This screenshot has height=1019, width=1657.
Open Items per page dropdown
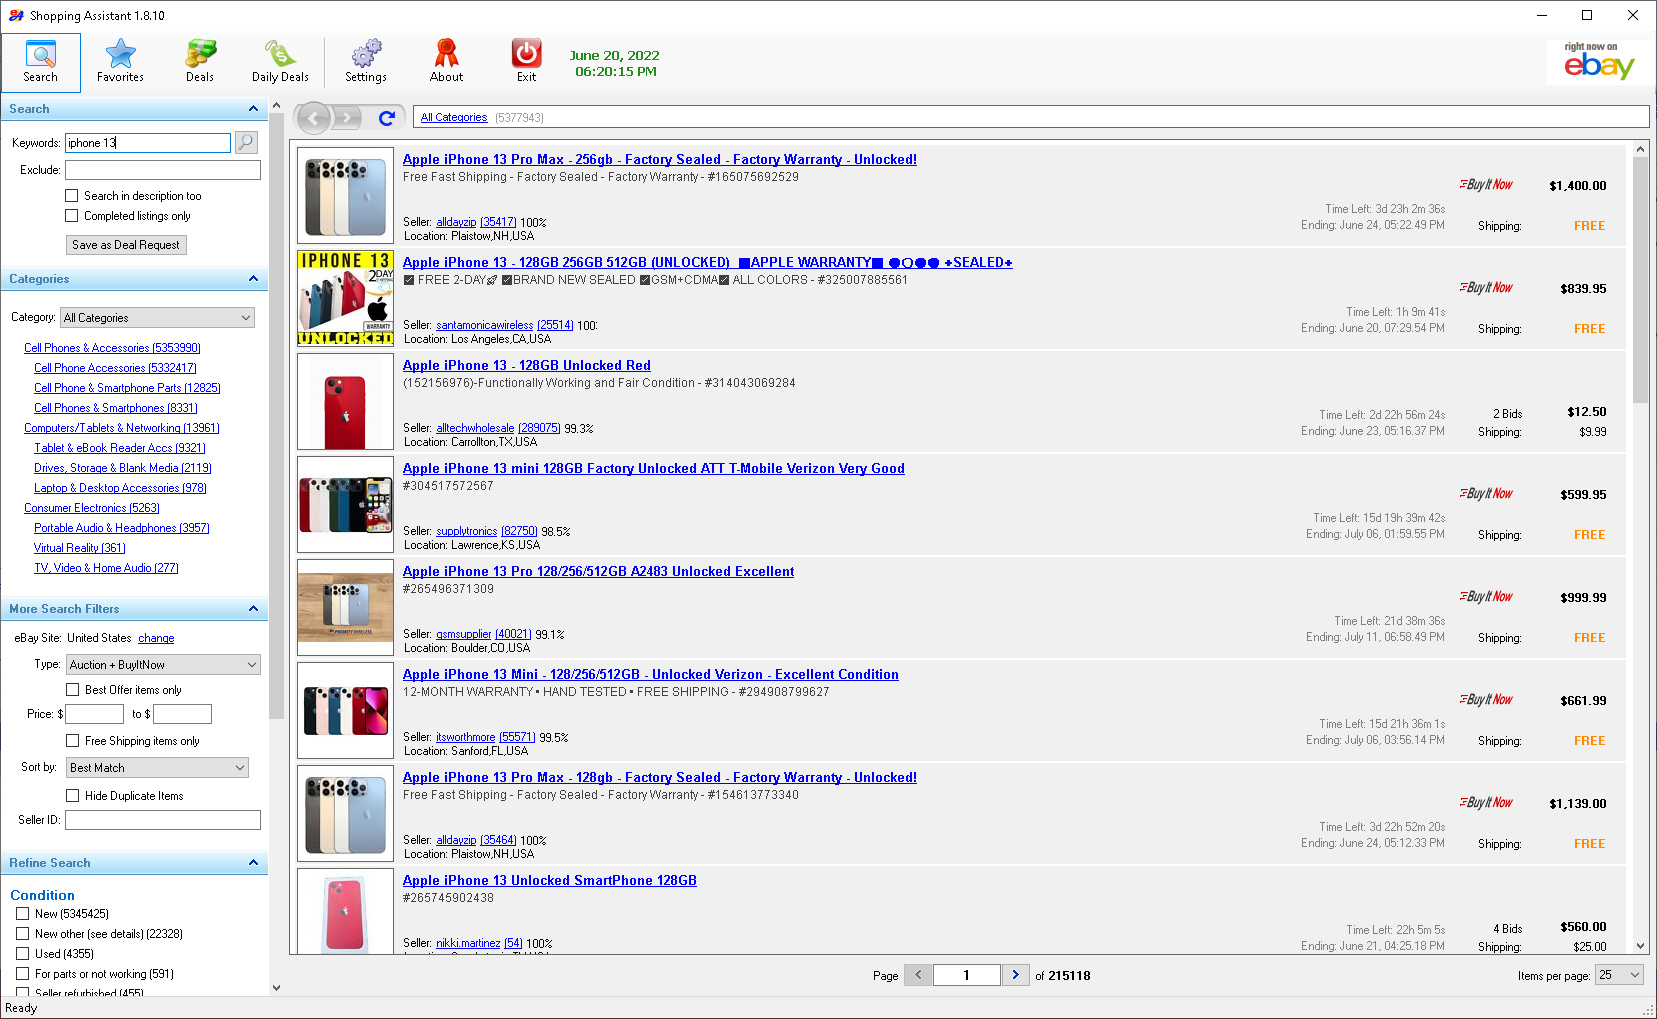1619,975
